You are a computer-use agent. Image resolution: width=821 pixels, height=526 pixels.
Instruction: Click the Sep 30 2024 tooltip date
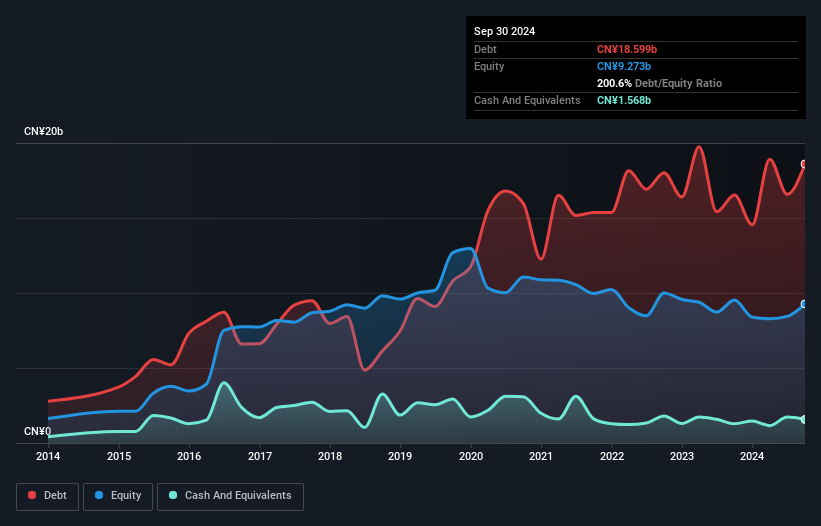coord(504,31)
